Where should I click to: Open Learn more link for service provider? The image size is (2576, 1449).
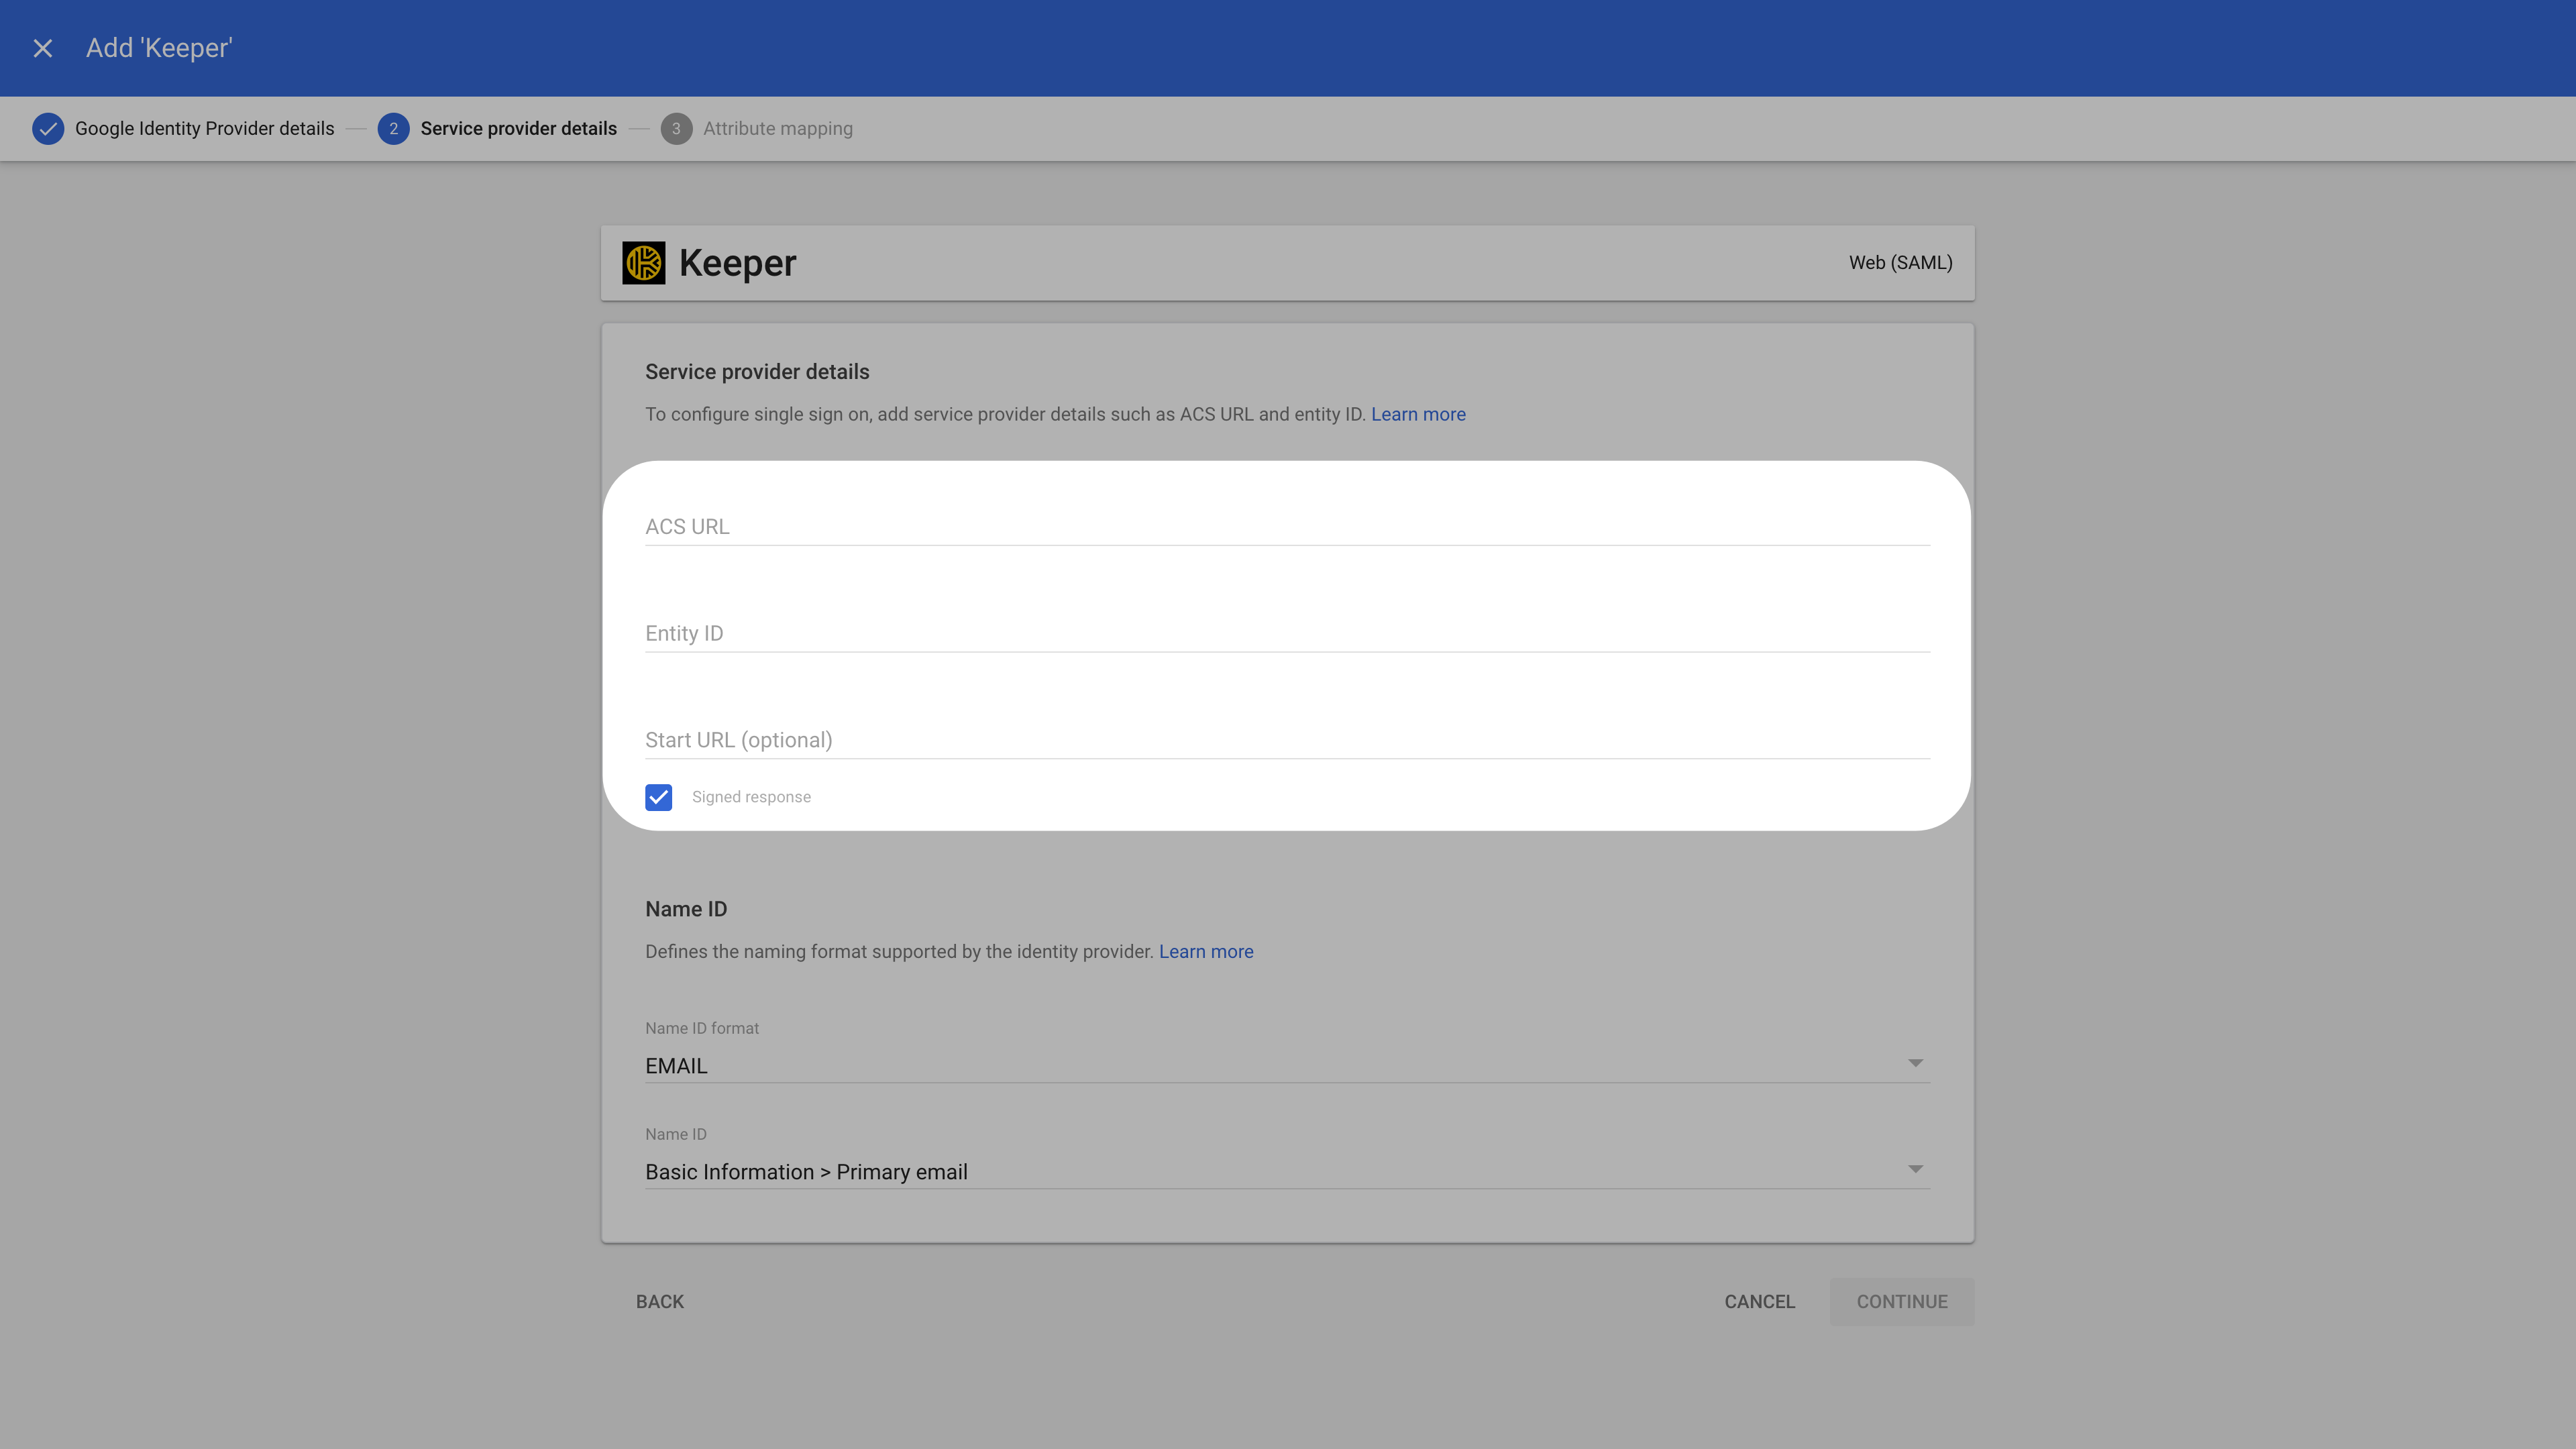pos(1417,414)
